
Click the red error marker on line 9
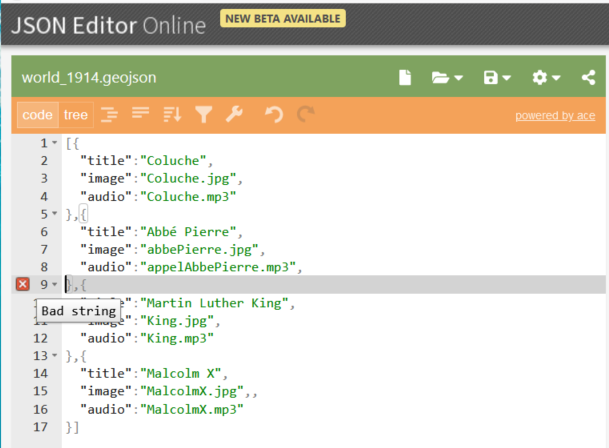click(23, 284)
